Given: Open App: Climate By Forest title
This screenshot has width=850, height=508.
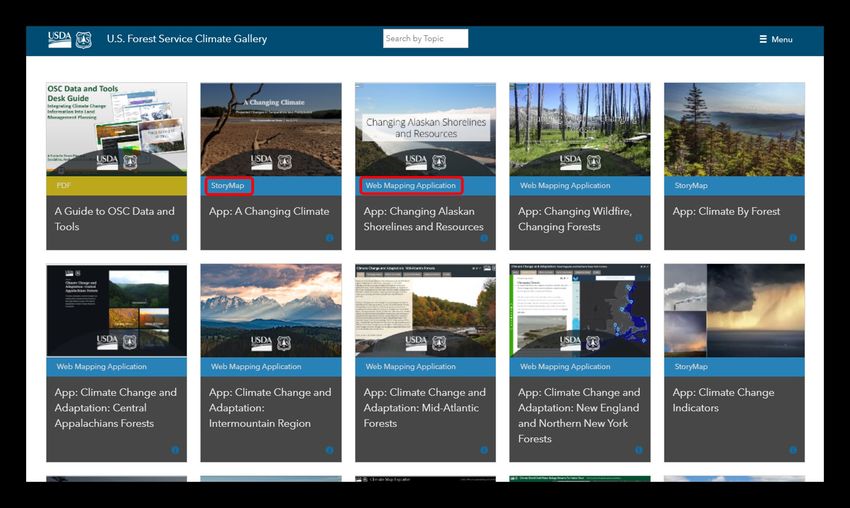Looking at the screenshot, I should coord(726,211).
